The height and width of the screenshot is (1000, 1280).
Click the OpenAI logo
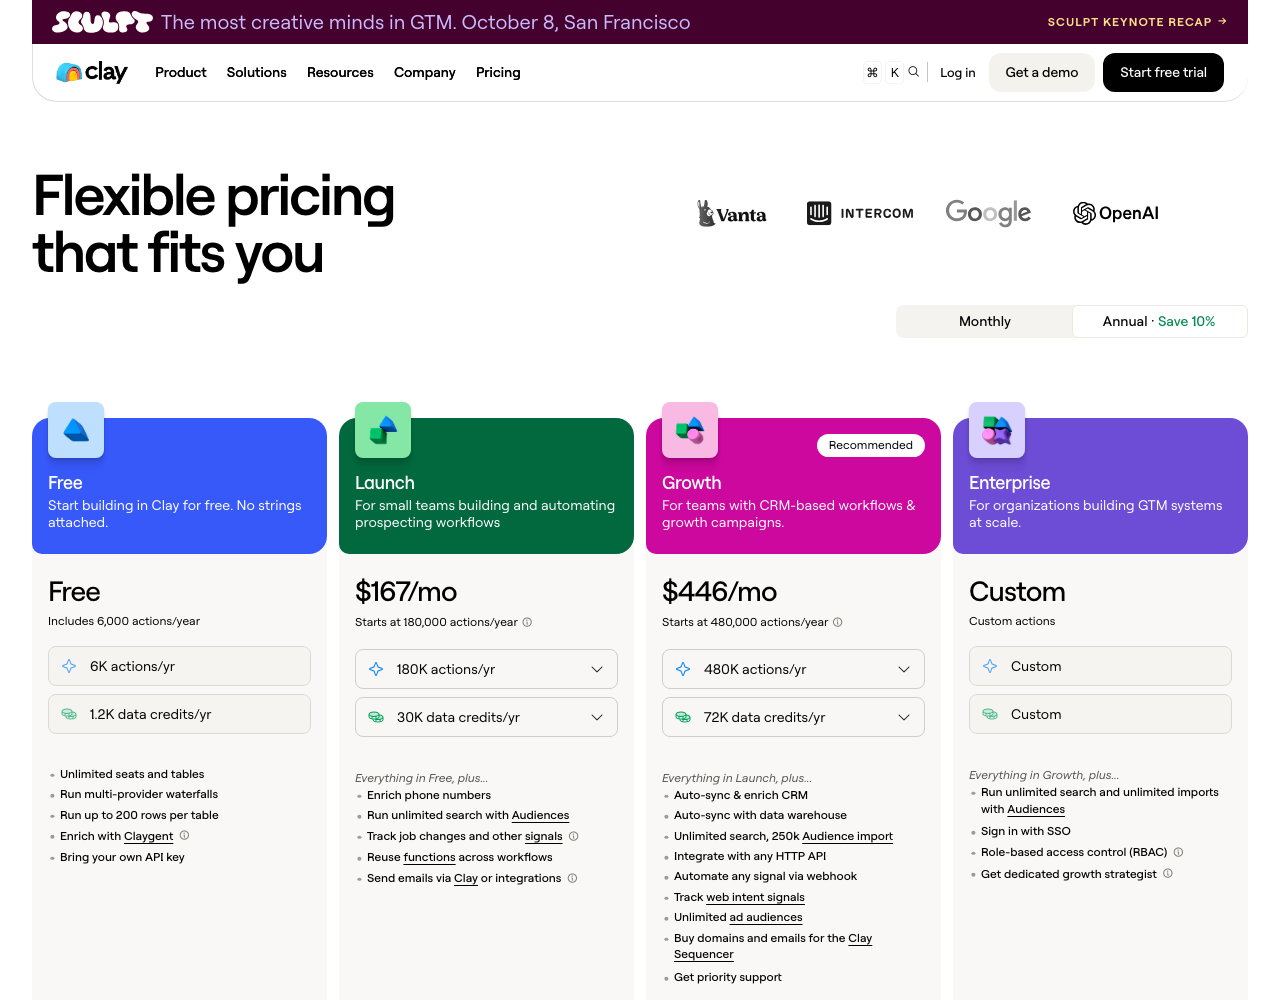coord(1116,213)
